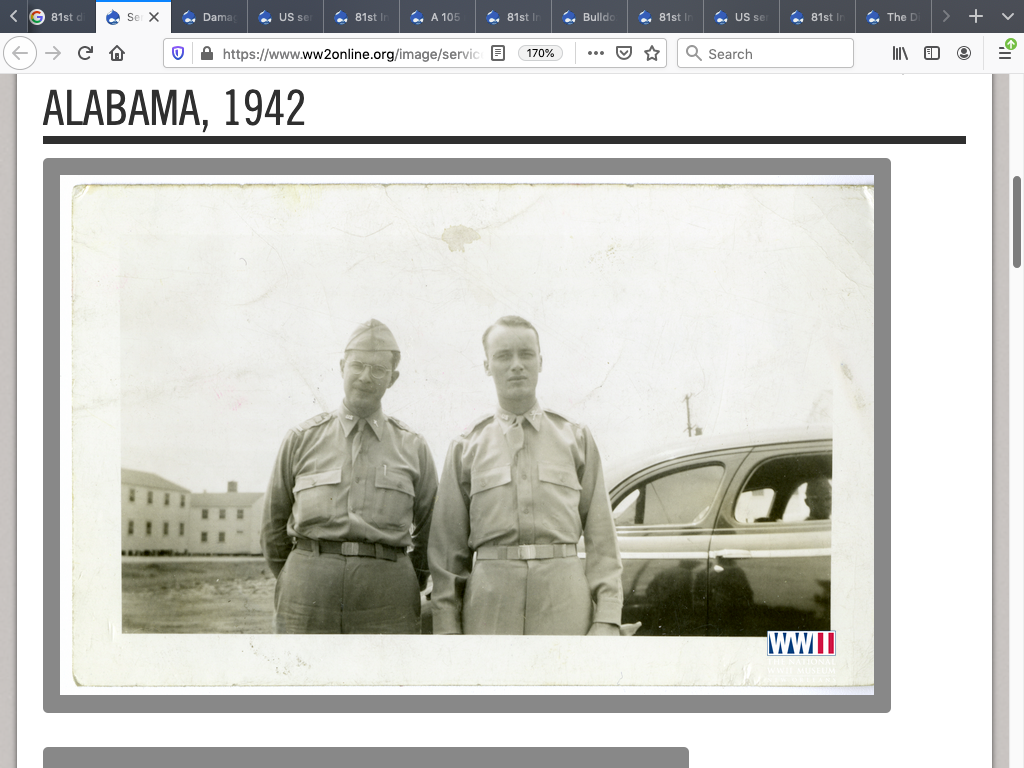Open the Firefox account icon
The image size is (1024, 768).
click(x=964, y=53)
